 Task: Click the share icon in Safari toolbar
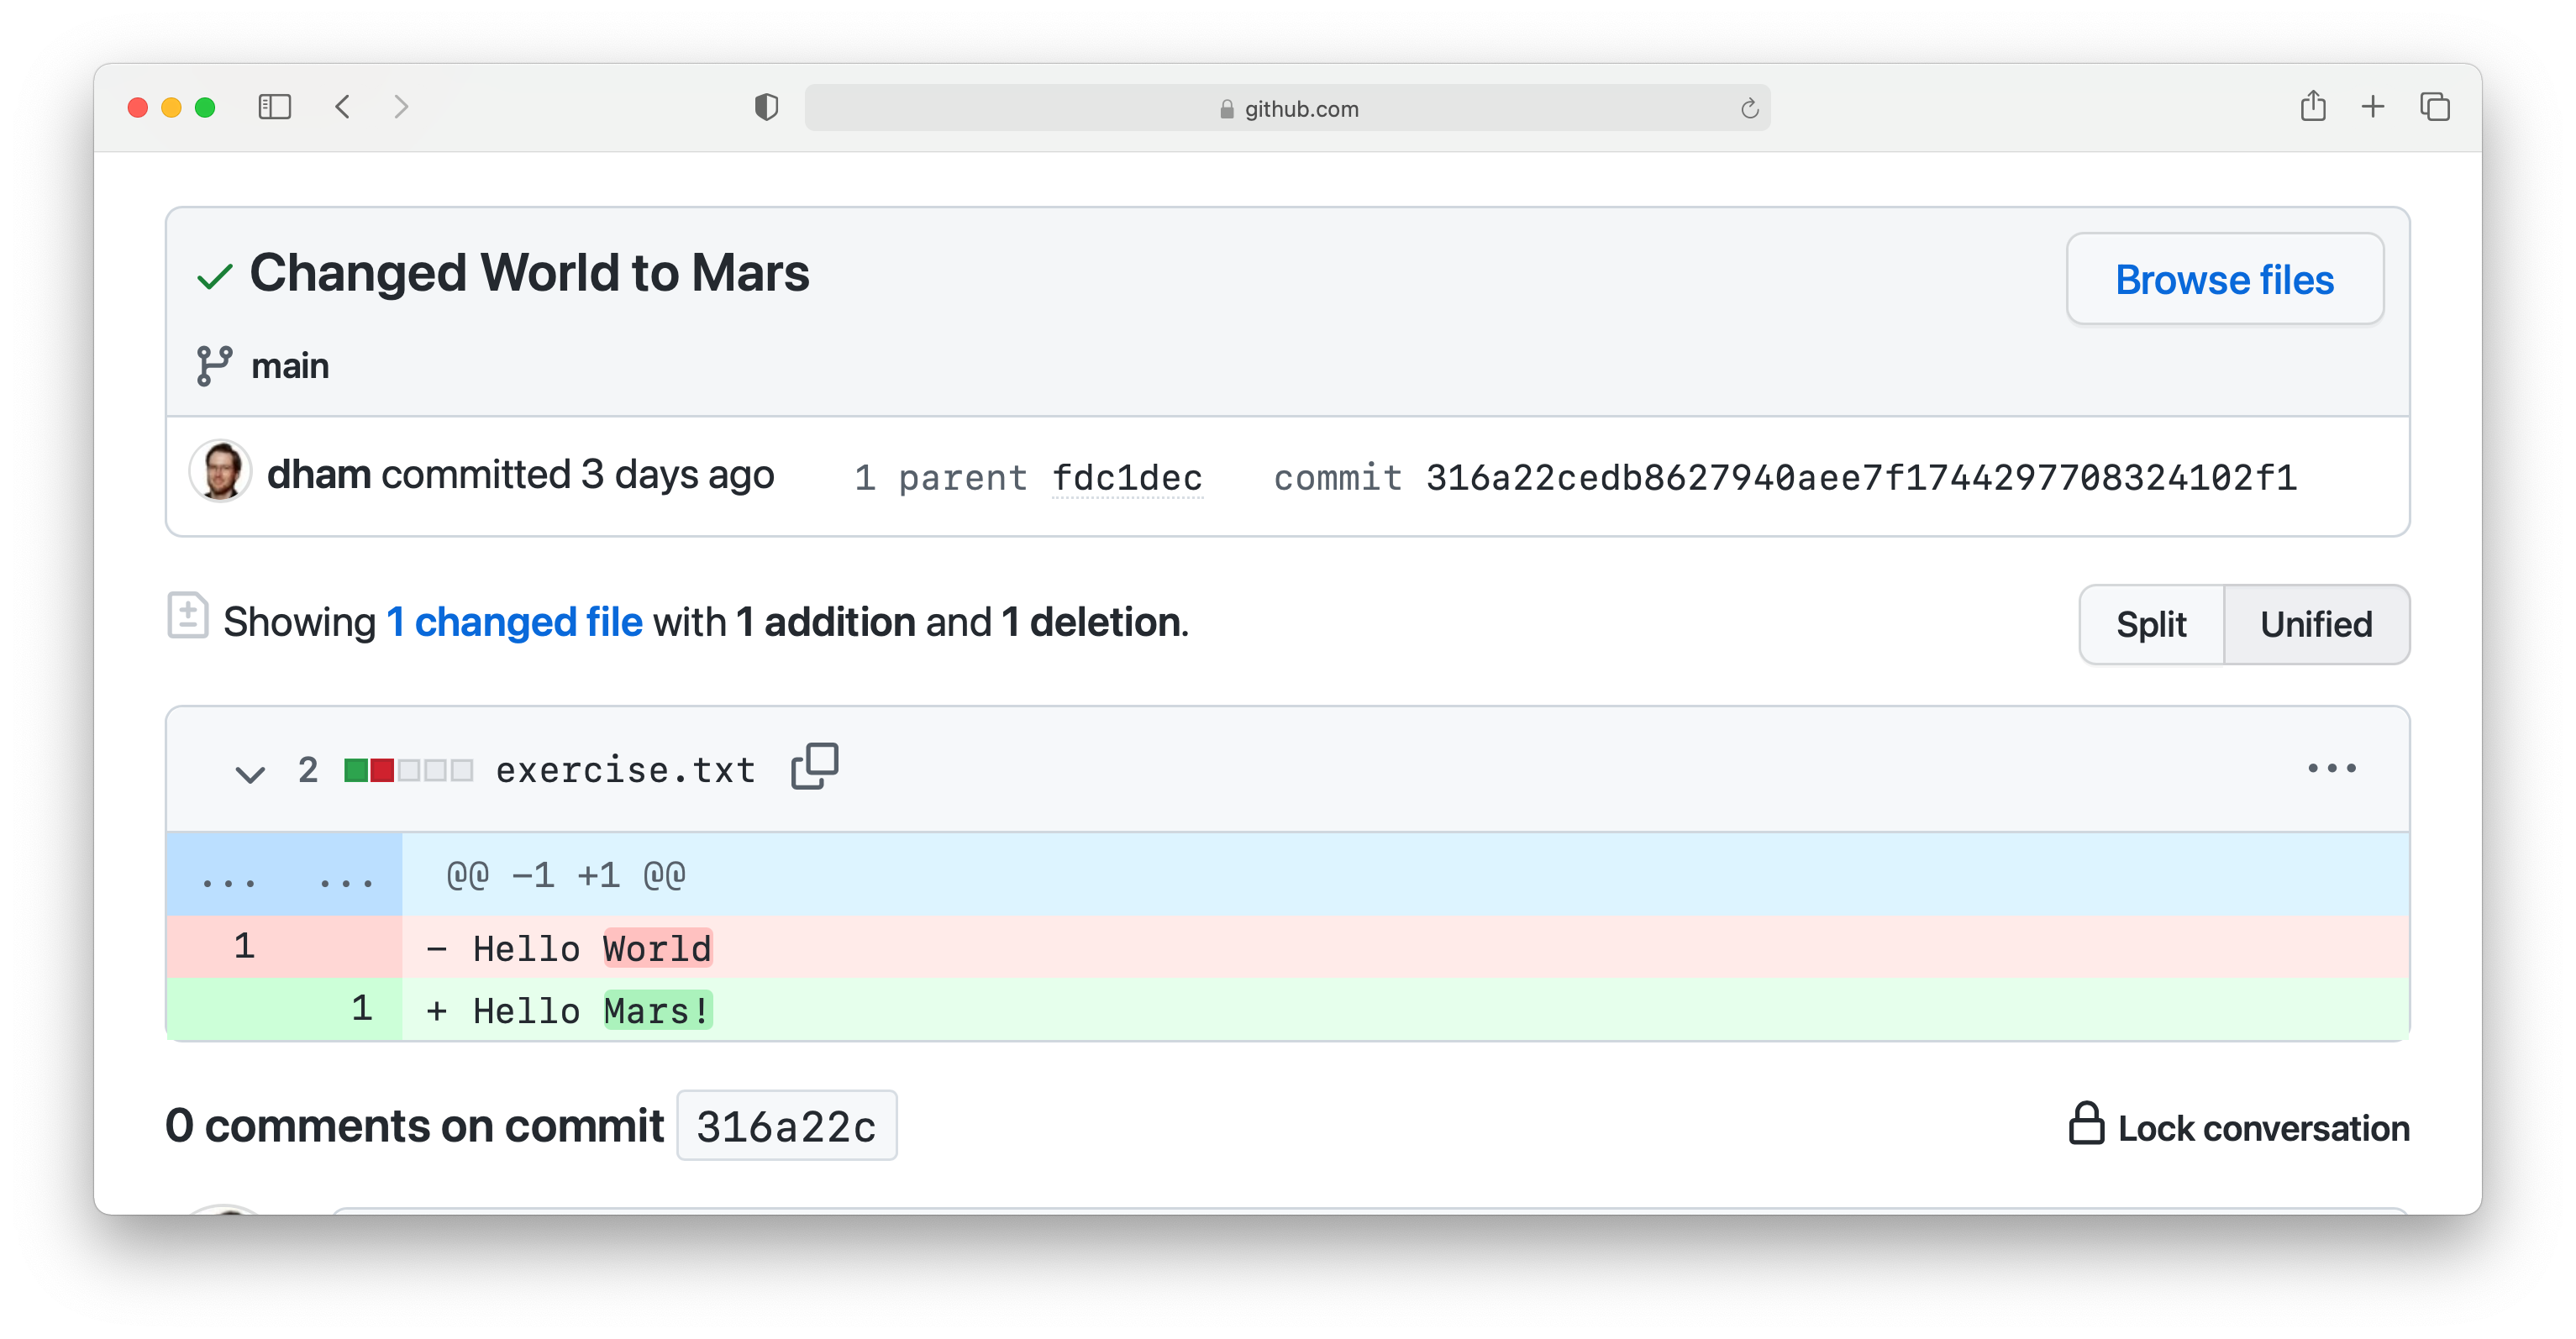[2314, 106]
